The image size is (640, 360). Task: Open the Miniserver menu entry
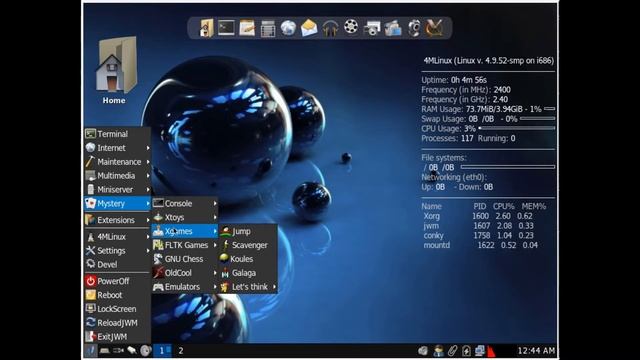pyautogui.click(x=118, y=189)
